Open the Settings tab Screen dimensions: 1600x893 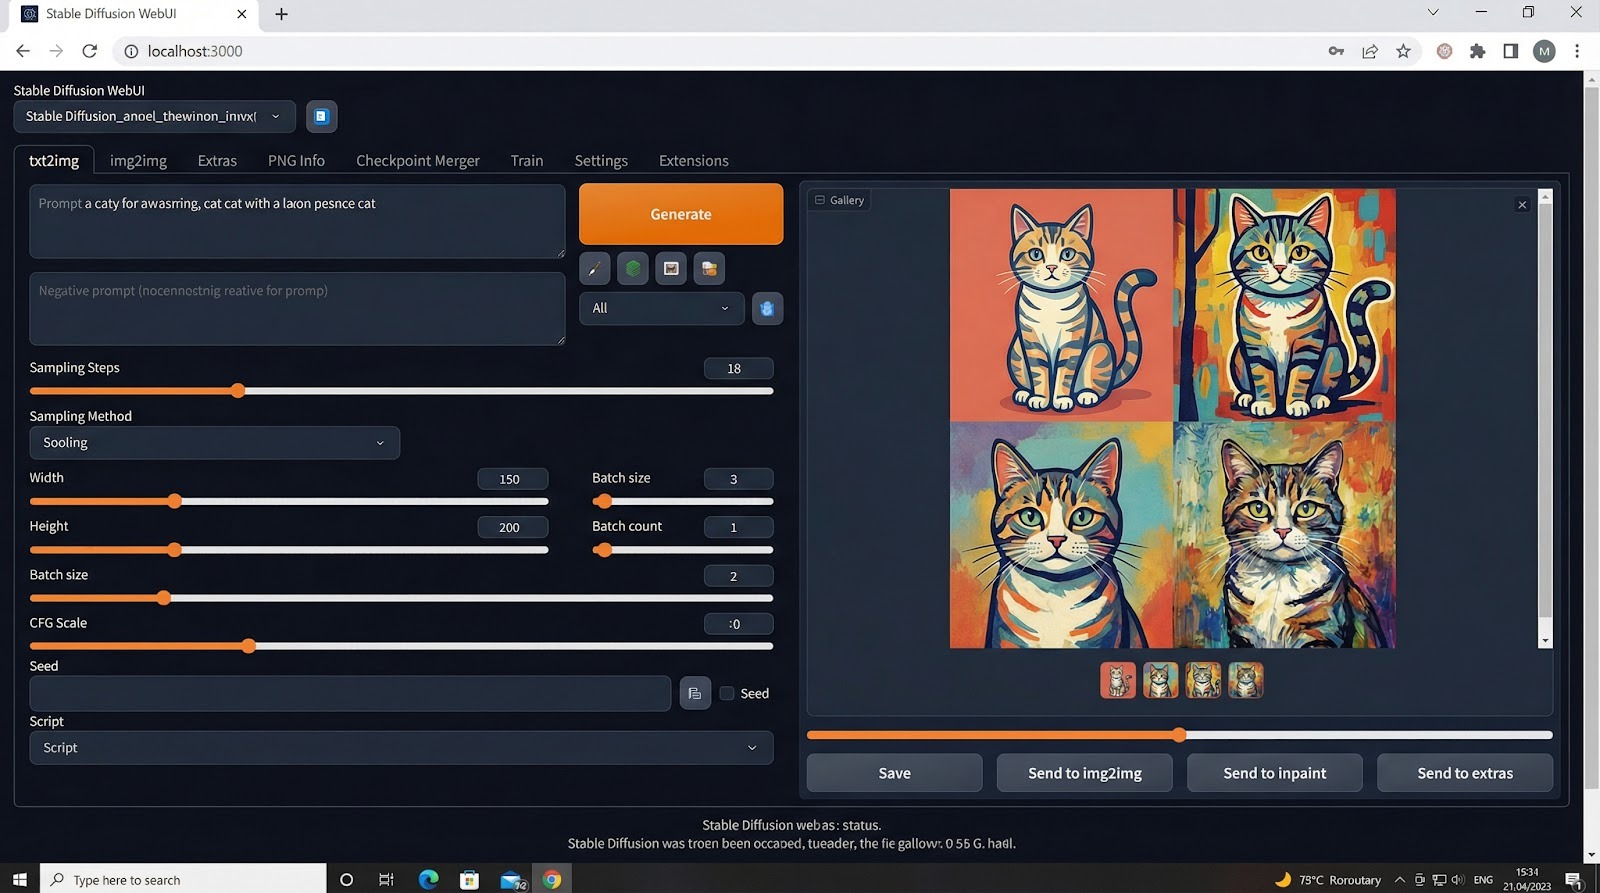click(x=601, y=160)
